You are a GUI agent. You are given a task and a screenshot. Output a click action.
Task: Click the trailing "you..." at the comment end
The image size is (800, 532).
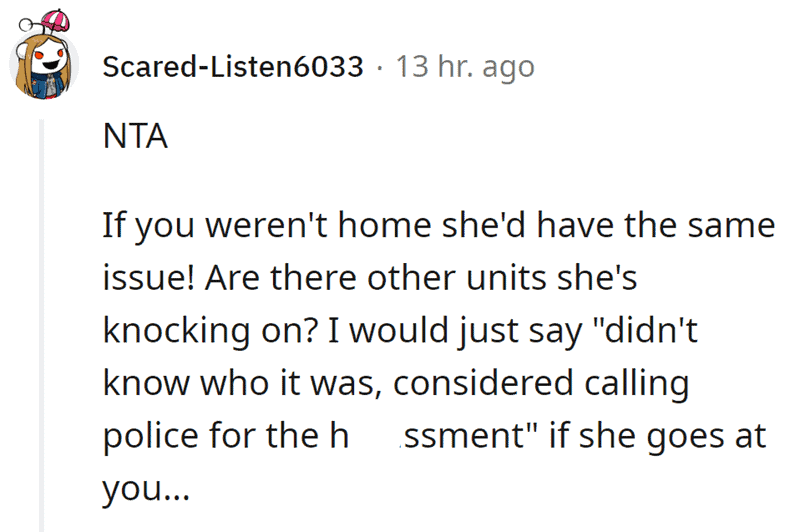coord(146,489)
